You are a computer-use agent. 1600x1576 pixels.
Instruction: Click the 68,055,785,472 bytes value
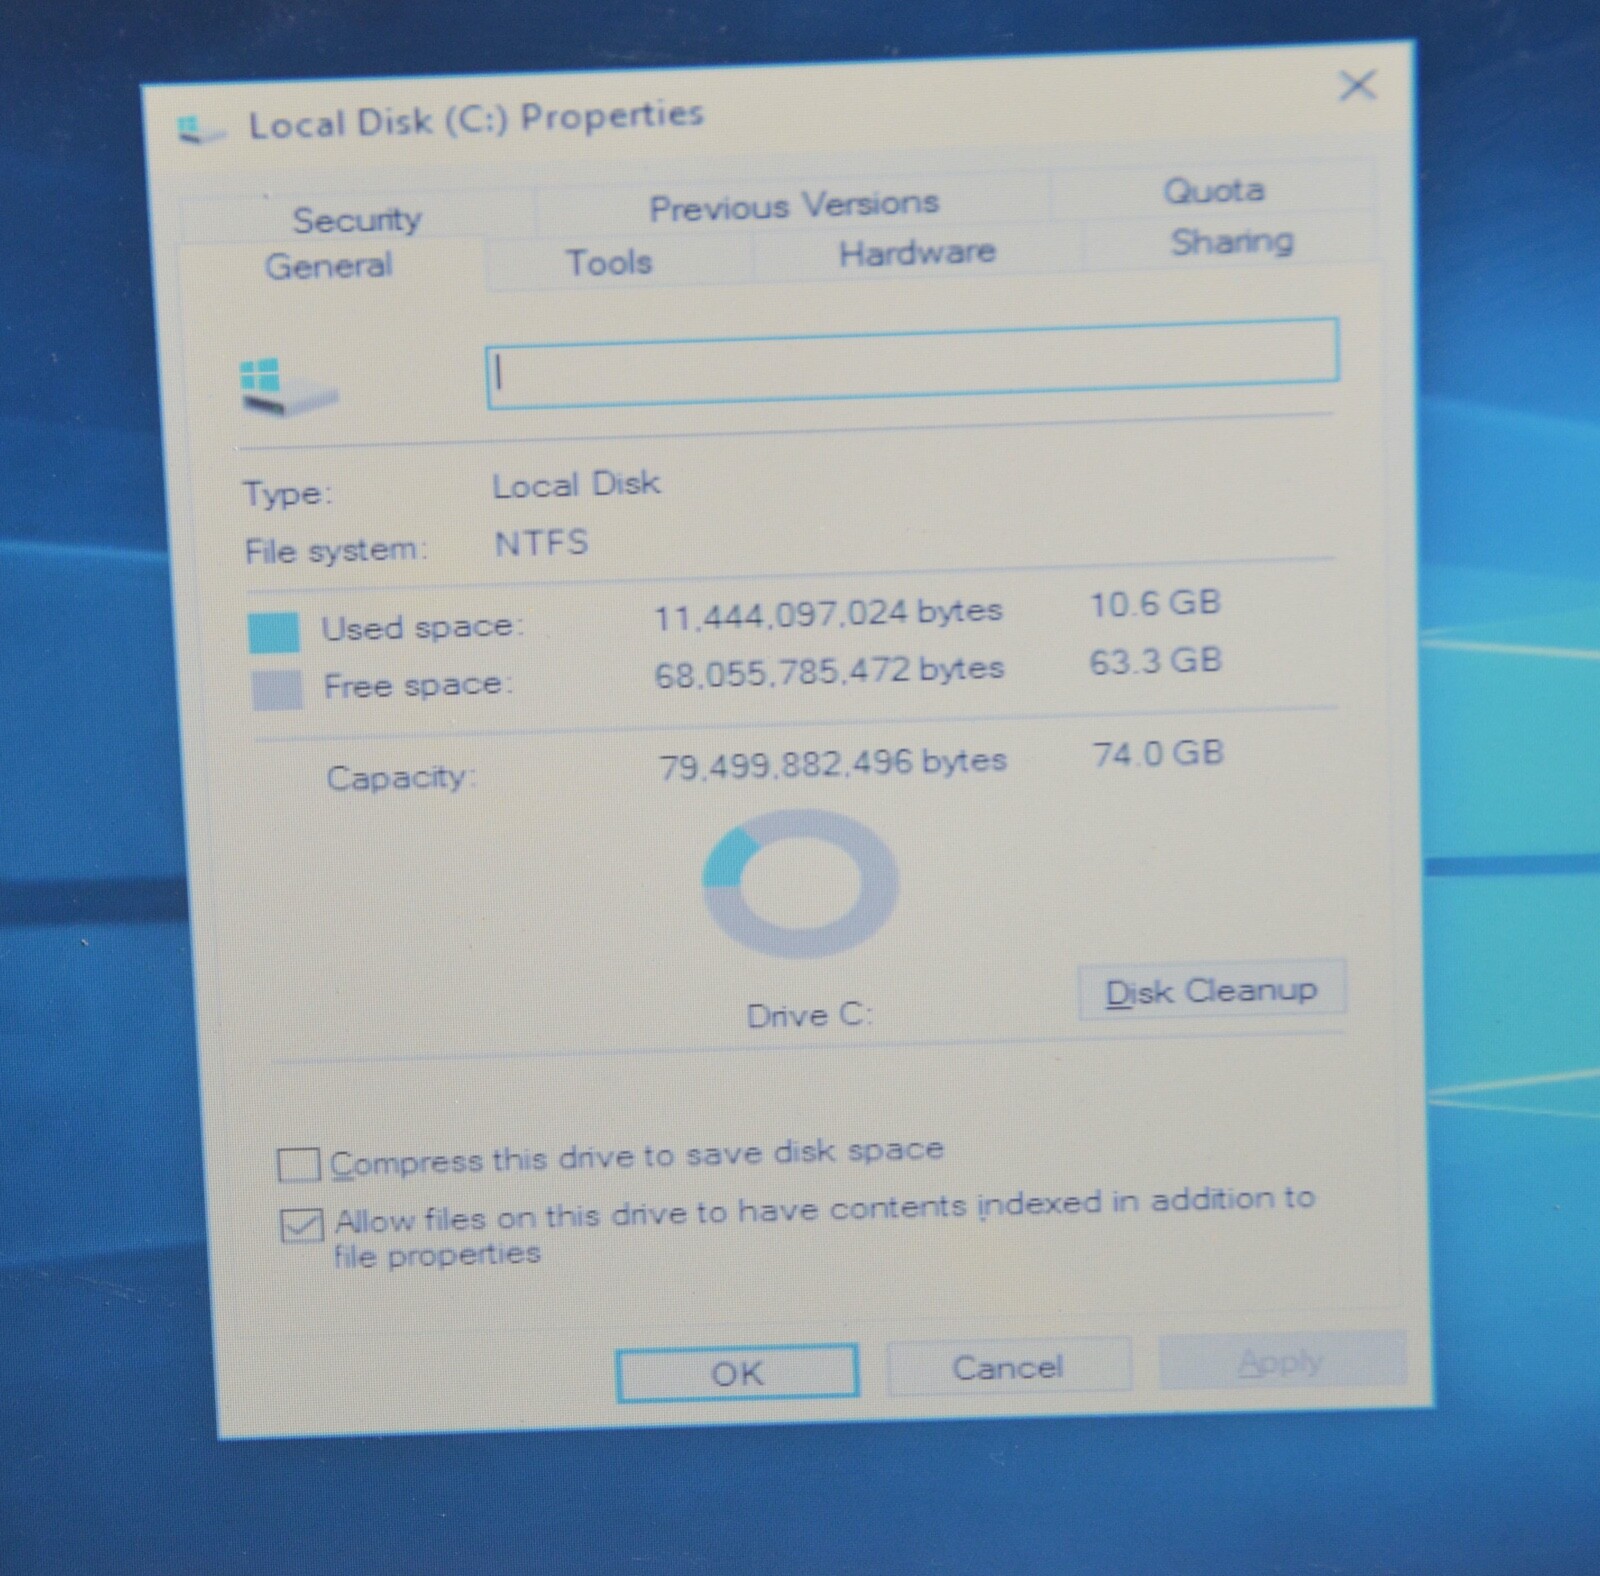tap(829, 671)
